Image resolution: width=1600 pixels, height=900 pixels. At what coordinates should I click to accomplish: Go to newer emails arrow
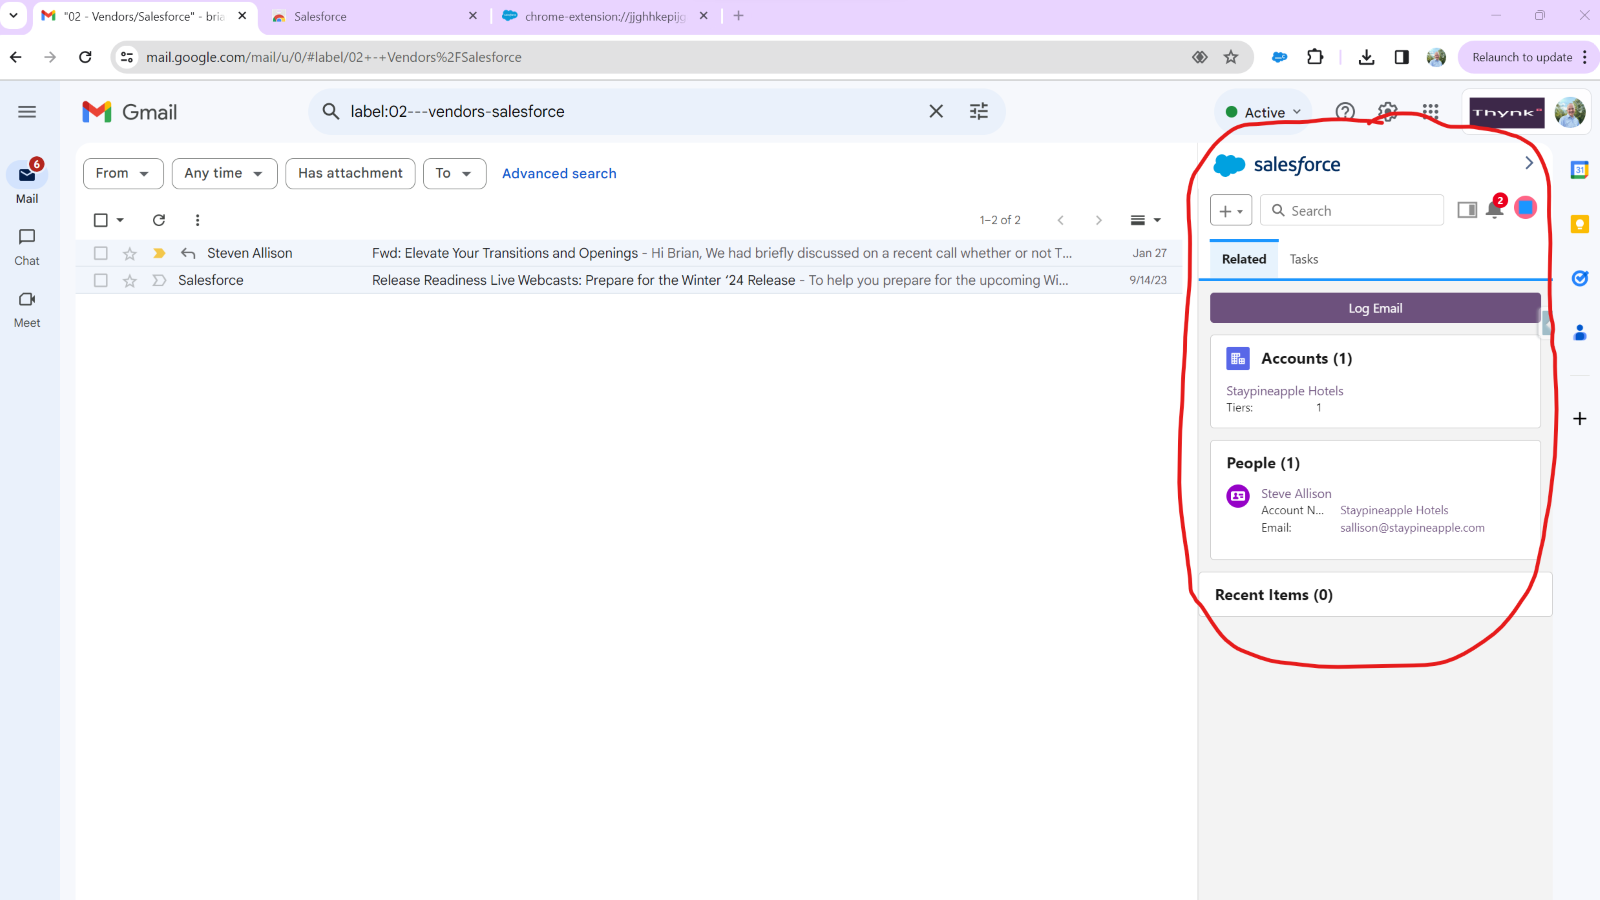[1060, 220]
